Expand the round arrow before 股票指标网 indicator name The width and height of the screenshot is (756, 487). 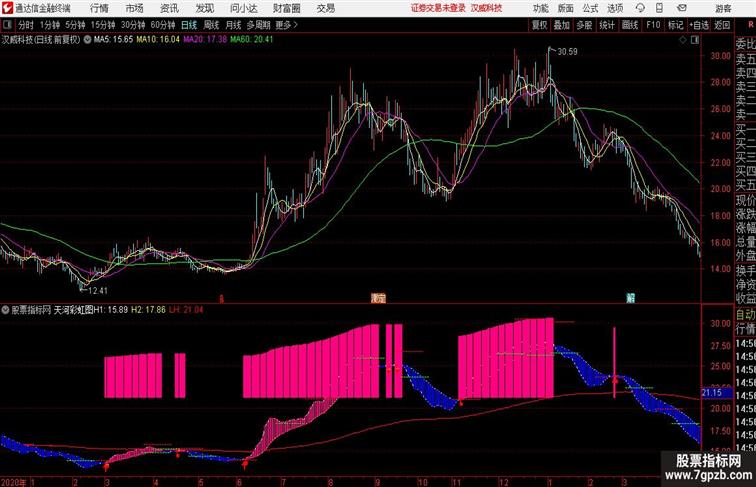pos(5,310)
